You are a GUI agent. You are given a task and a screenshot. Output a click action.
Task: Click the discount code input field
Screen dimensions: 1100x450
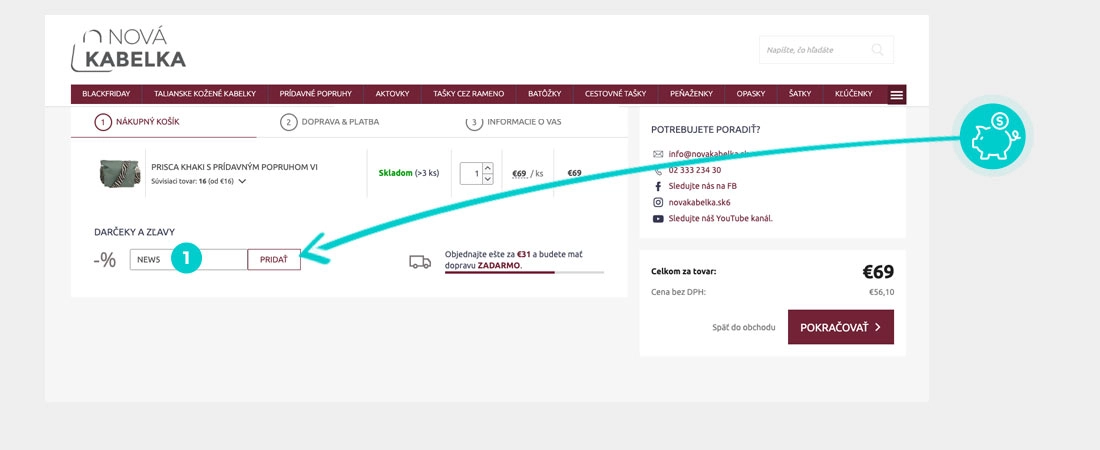[188, 260]
